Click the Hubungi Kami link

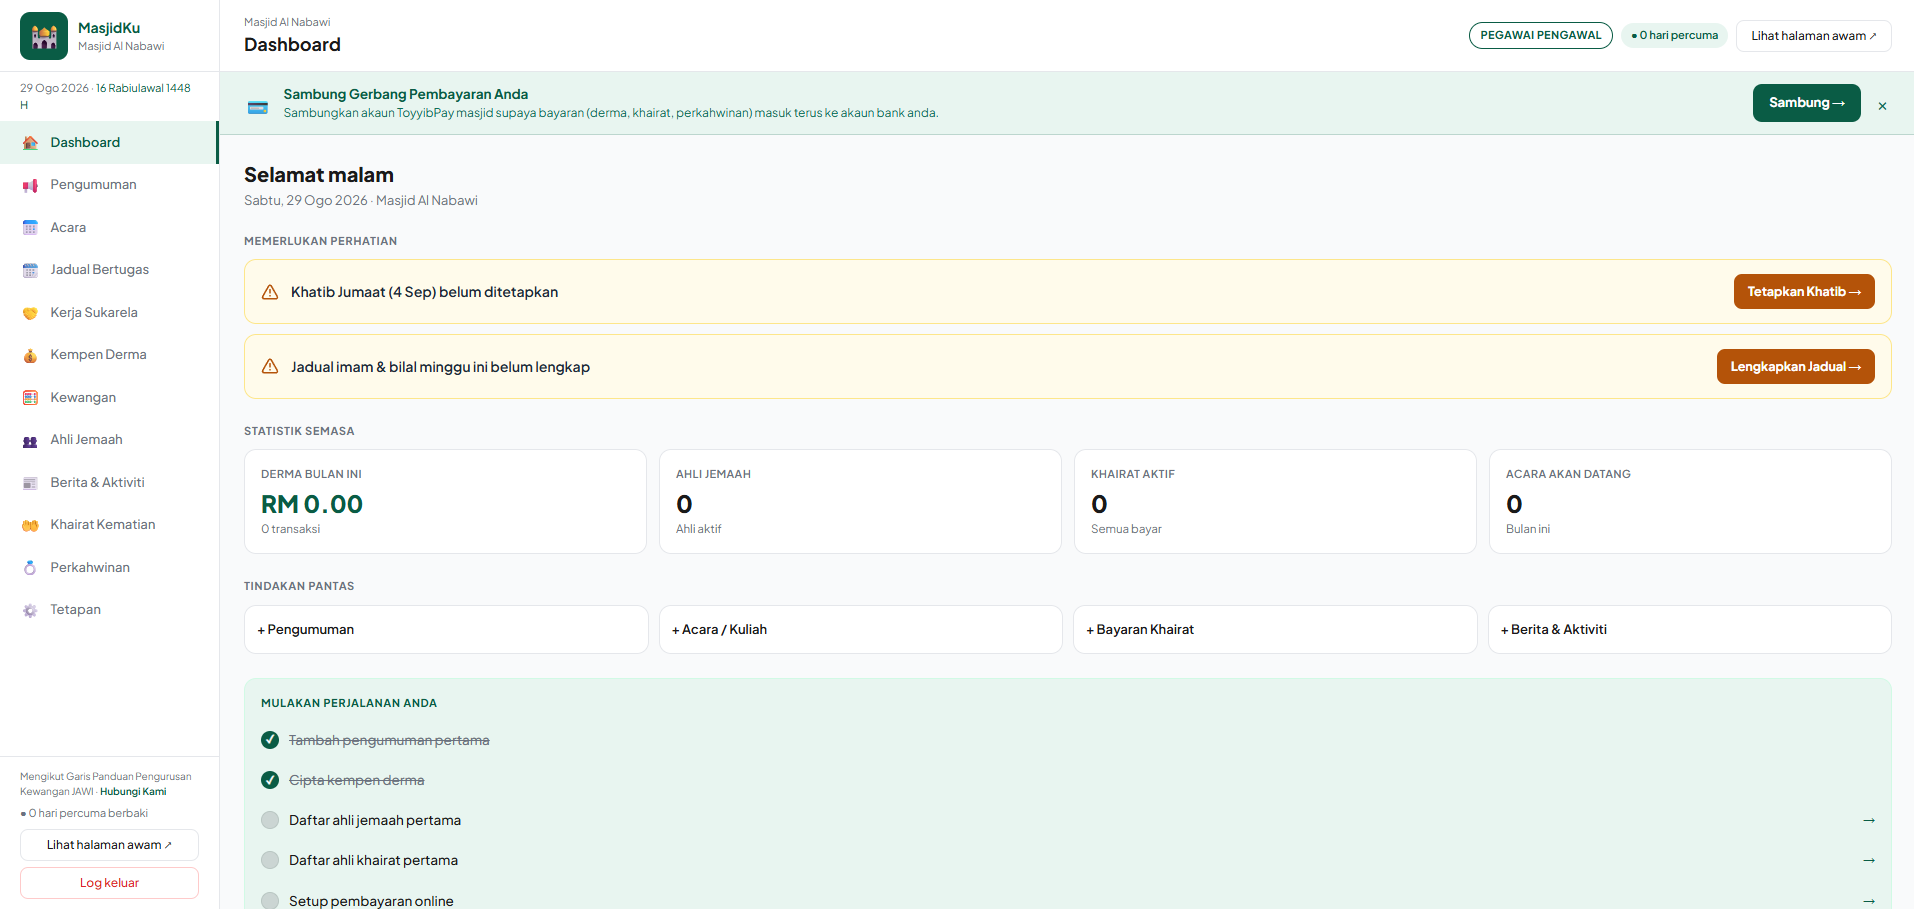(133, 792)
